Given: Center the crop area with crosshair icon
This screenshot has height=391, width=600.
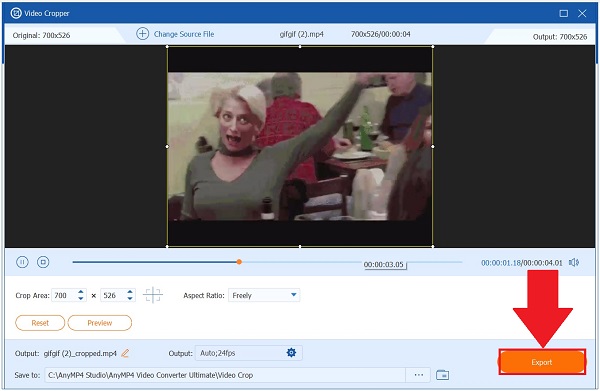Looking at the screenshot, I should (153, 295).
